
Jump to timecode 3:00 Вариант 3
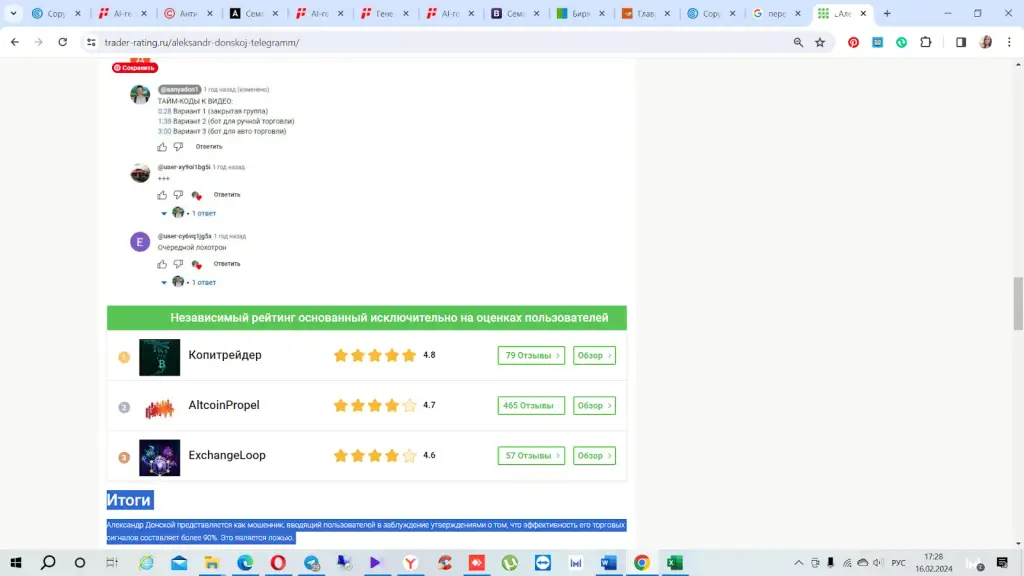click(x=164, y=131)
